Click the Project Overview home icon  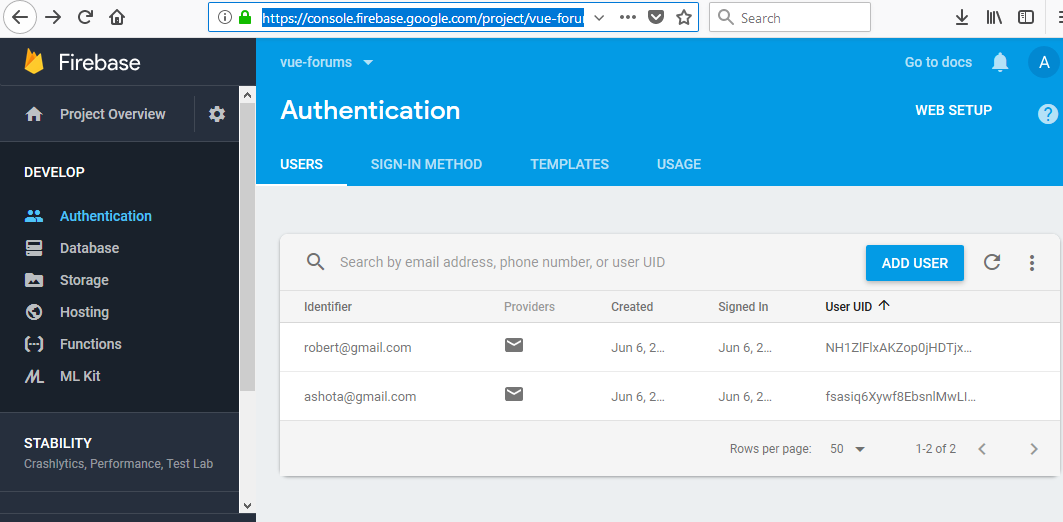[x=34, y=115]
